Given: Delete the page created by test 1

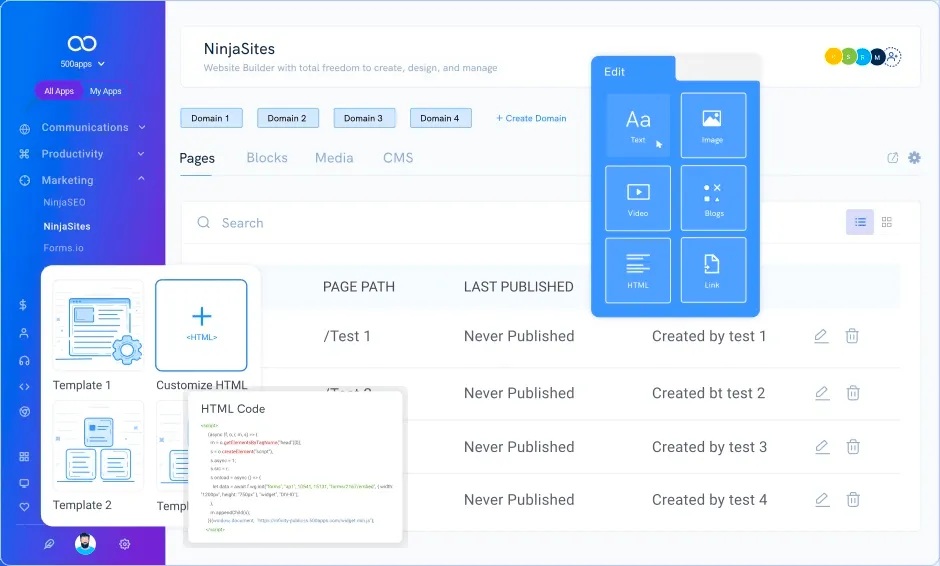Looking at the screenshot, I should click(x=852, y=336).
